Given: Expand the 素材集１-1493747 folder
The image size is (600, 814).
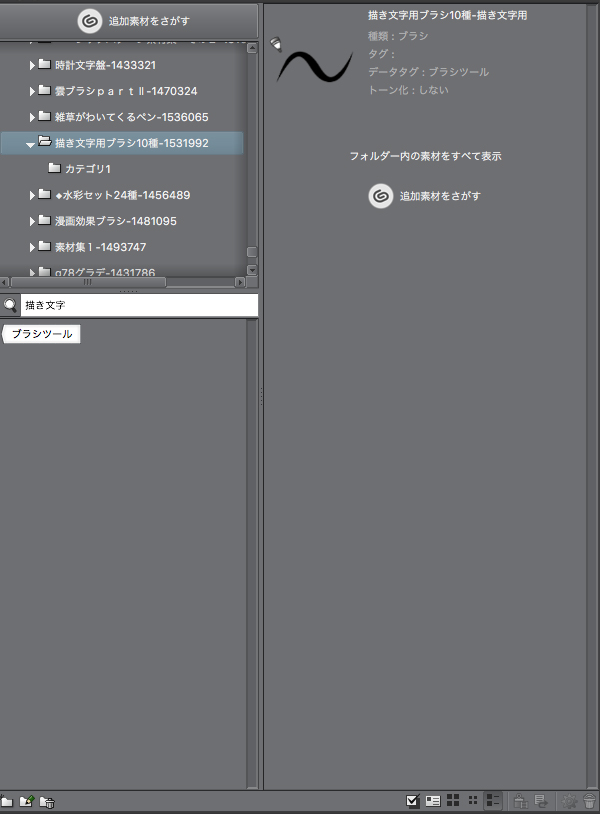Looking at the screenshot, I should pos(32,247).
